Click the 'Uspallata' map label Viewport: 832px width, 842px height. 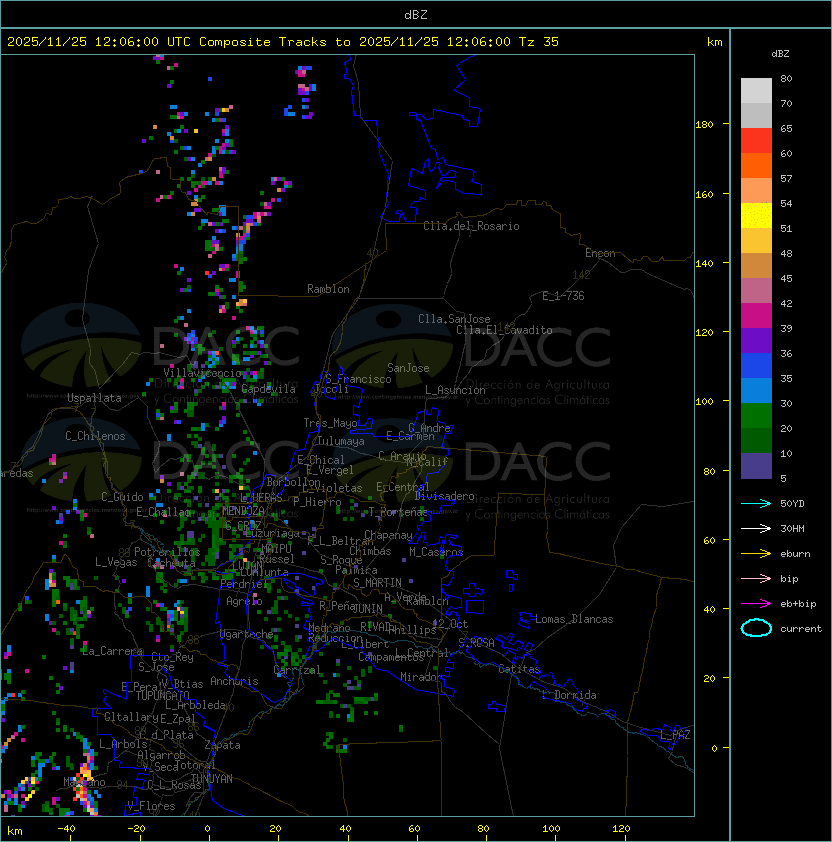(x=94, y=398)
